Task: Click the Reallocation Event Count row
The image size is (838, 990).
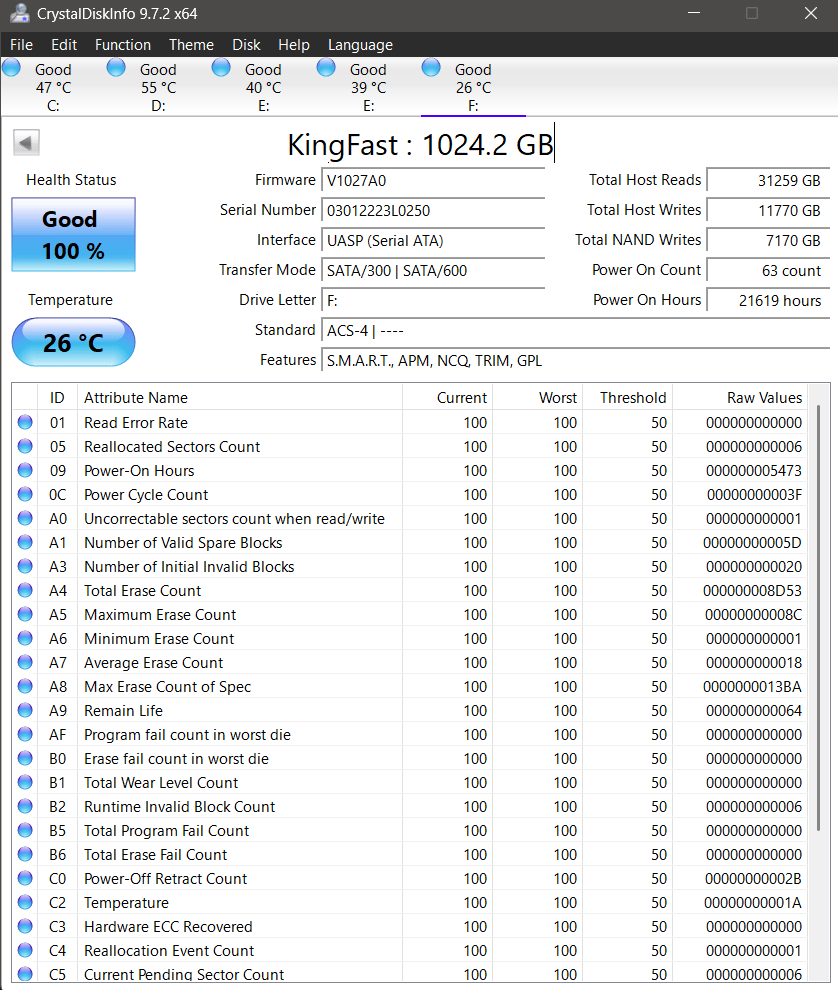Action: coord(410,950)
